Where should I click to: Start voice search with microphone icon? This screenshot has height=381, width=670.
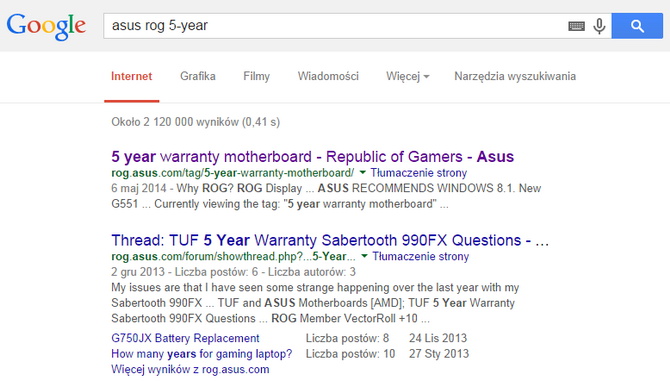pos(599,26)
